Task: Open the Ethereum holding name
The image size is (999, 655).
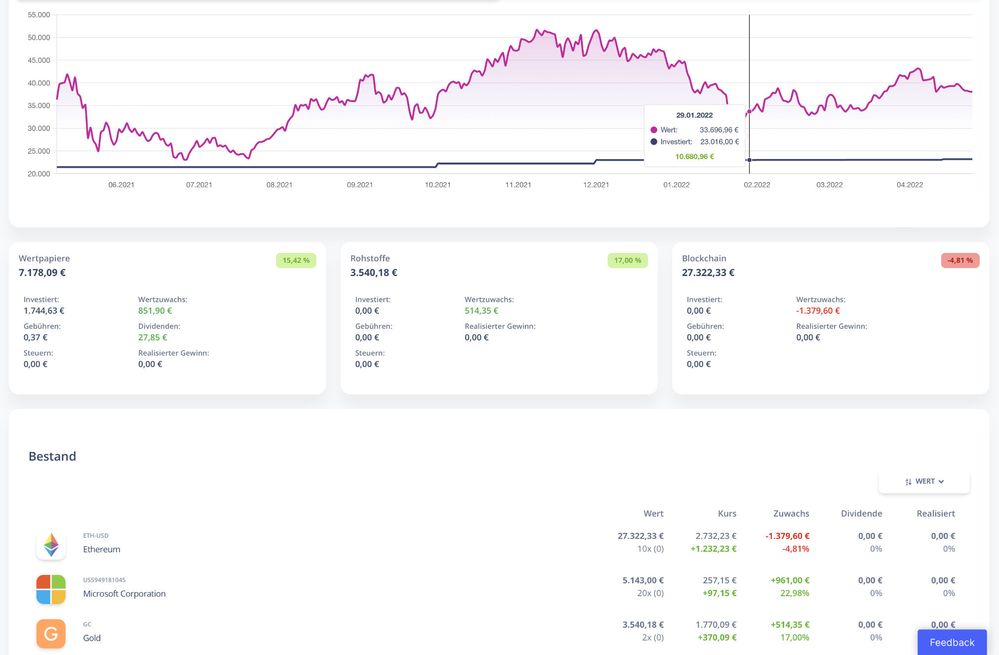Action: click(101, 549)
